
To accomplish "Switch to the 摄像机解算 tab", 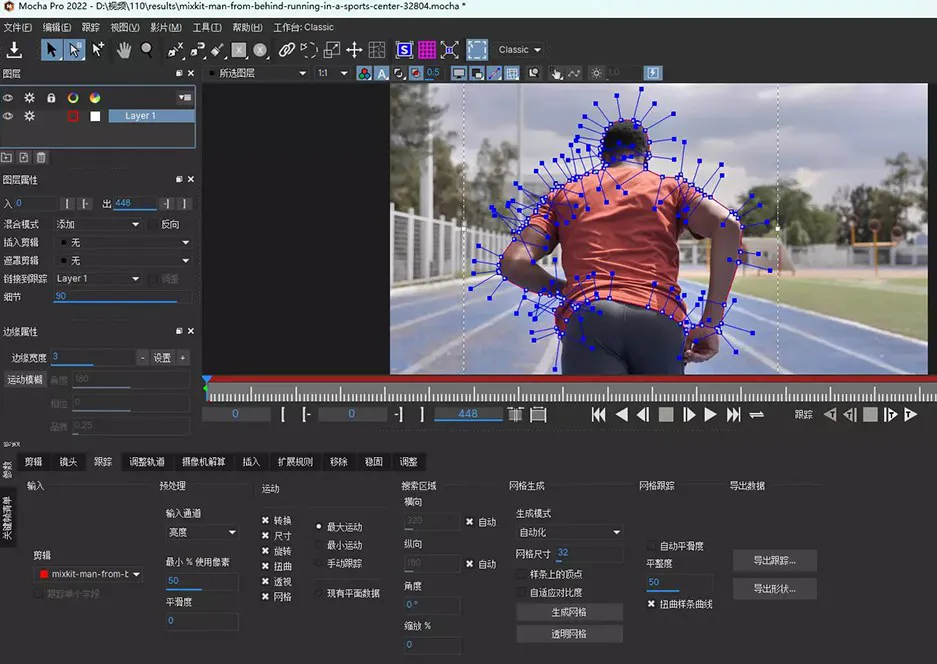I will click(205, 462).
